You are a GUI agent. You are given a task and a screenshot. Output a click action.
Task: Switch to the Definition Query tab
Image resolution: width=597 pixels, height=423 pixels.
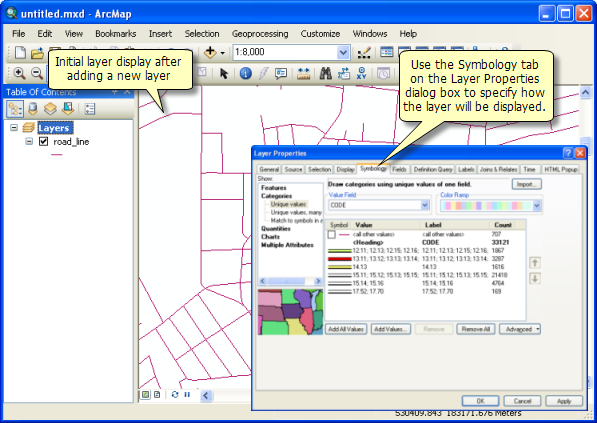pyautogui.click(x=433, y=169)
